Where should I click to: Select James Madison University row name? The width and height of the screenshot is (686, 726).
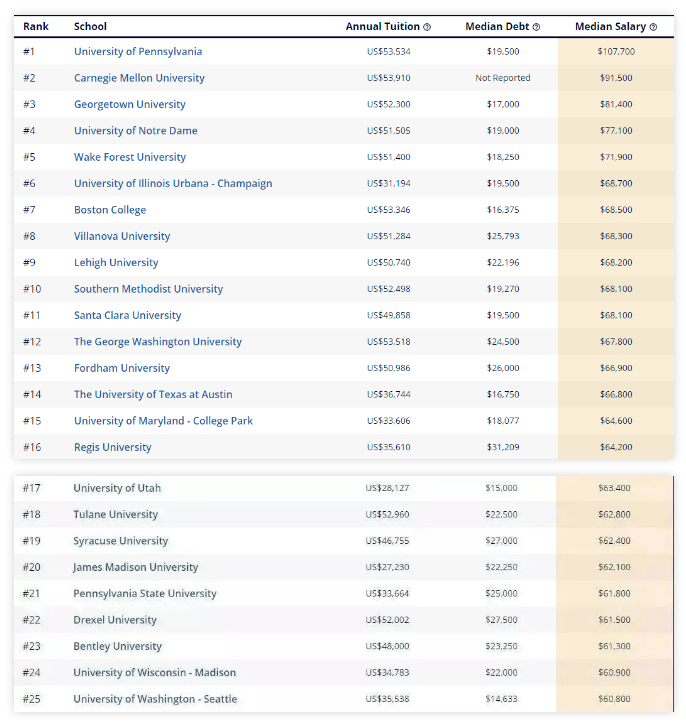(136, 567)
